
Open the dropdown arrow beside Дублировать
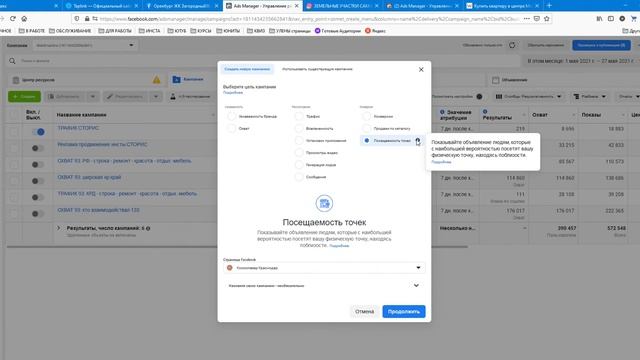click(x=93, y=97)
